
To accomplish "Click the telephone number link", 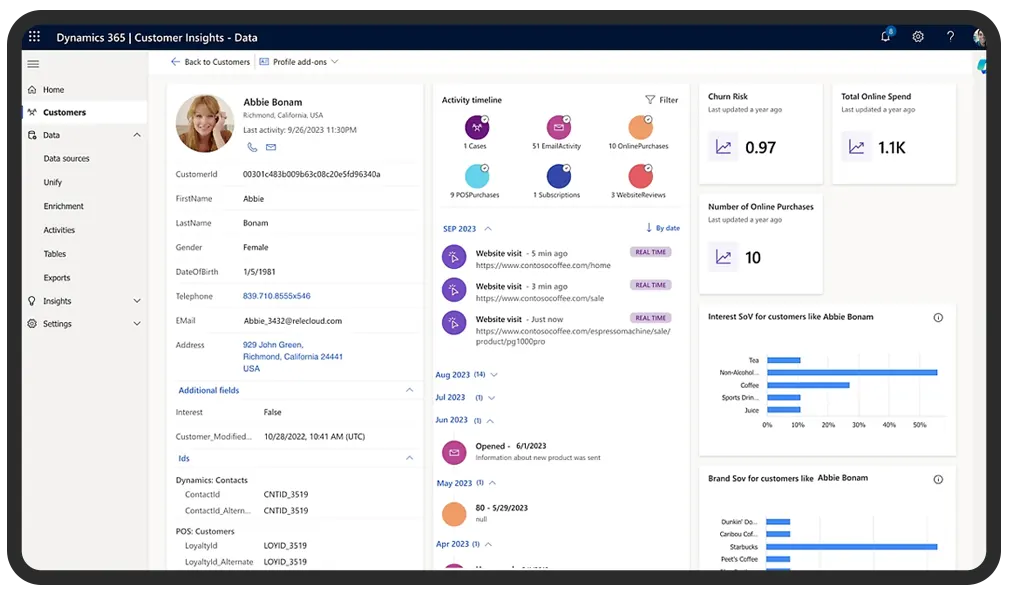I will [276, 296].
